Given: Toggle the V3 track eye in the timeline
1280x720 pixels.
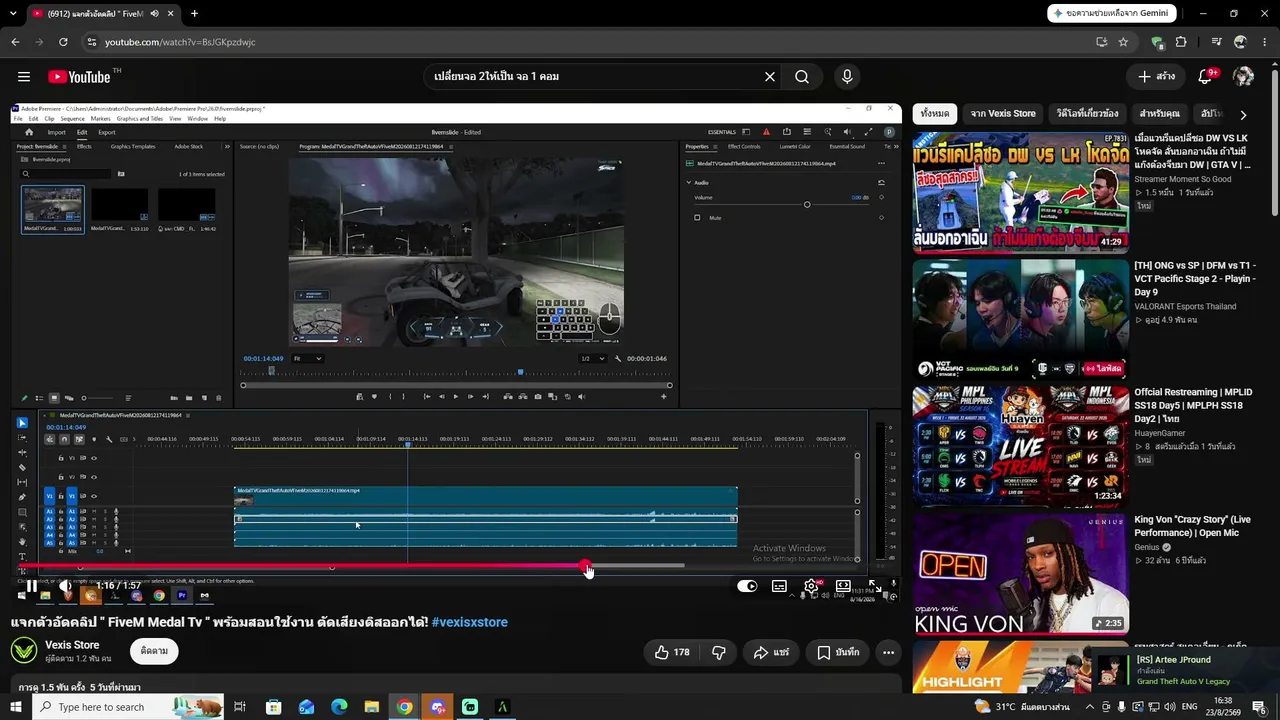Looking at the screenshot, I should (94, 458).
